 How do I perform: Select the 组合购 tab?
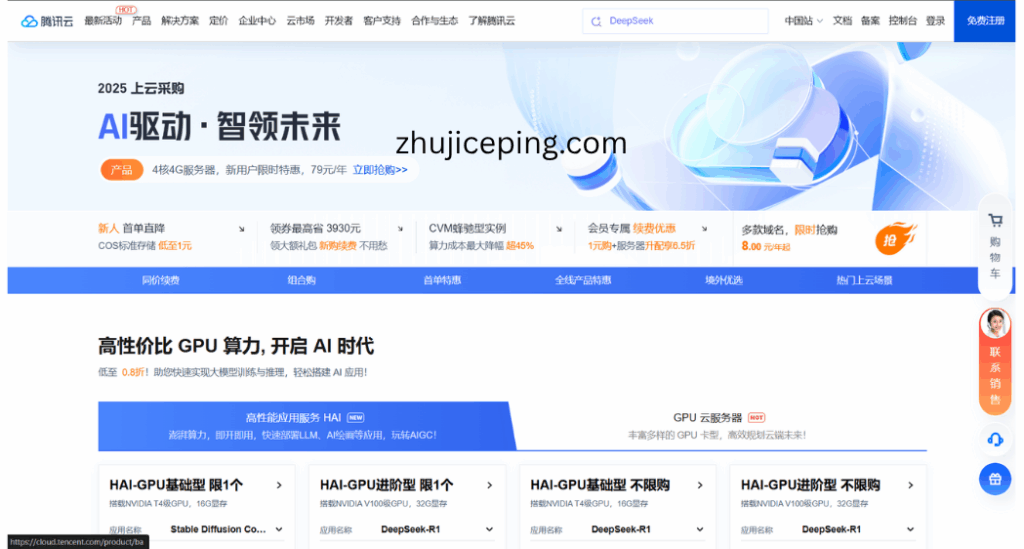[301, 281]
